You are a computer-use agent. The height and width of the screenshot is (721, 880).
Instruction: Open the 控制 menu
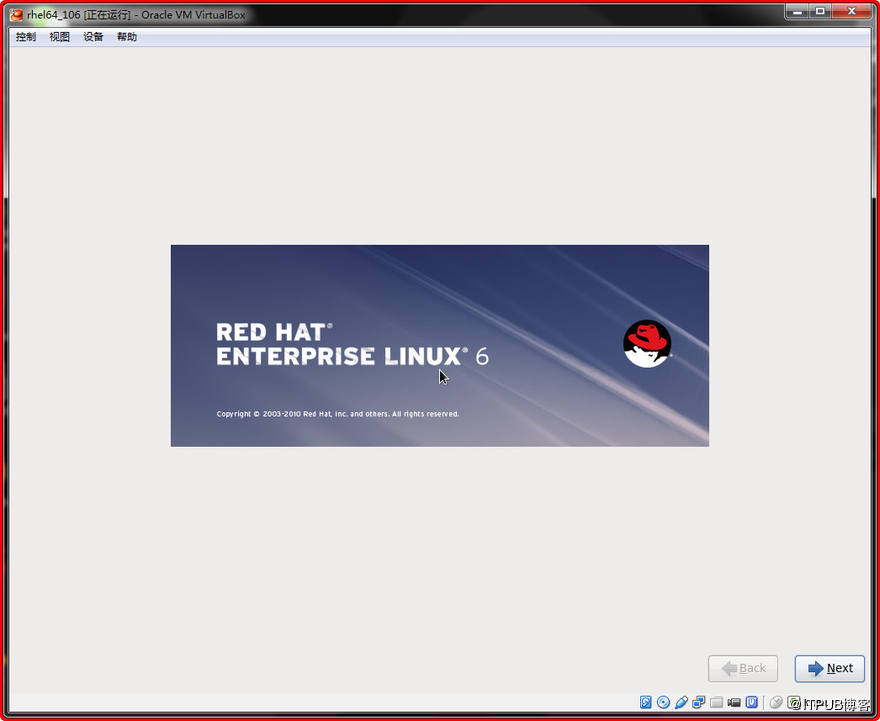point(26,37)
